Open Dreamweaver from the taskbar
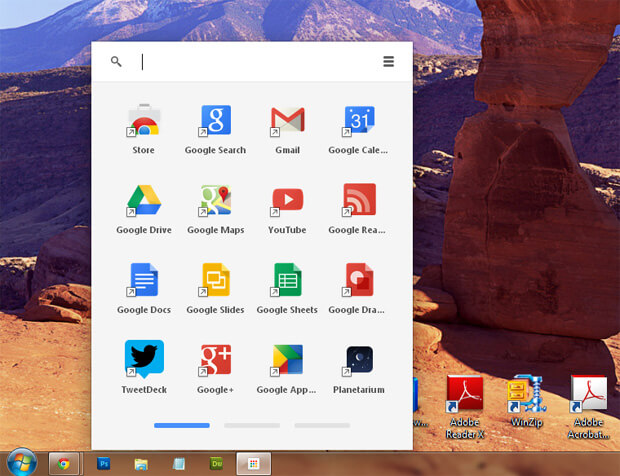Image resolution: width=620 pixels, height=476 pixels. (x=216, y=463)
